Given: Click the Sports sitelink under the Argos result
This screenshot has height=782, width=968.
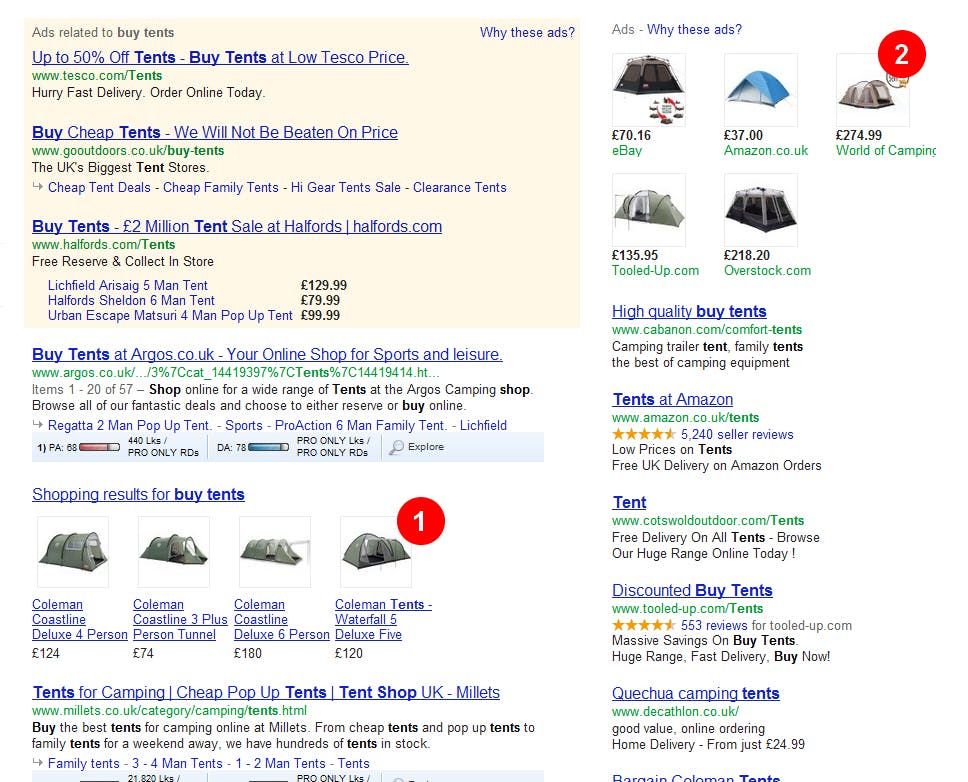Looking at the screenshot, I should [x=244, y=425].
